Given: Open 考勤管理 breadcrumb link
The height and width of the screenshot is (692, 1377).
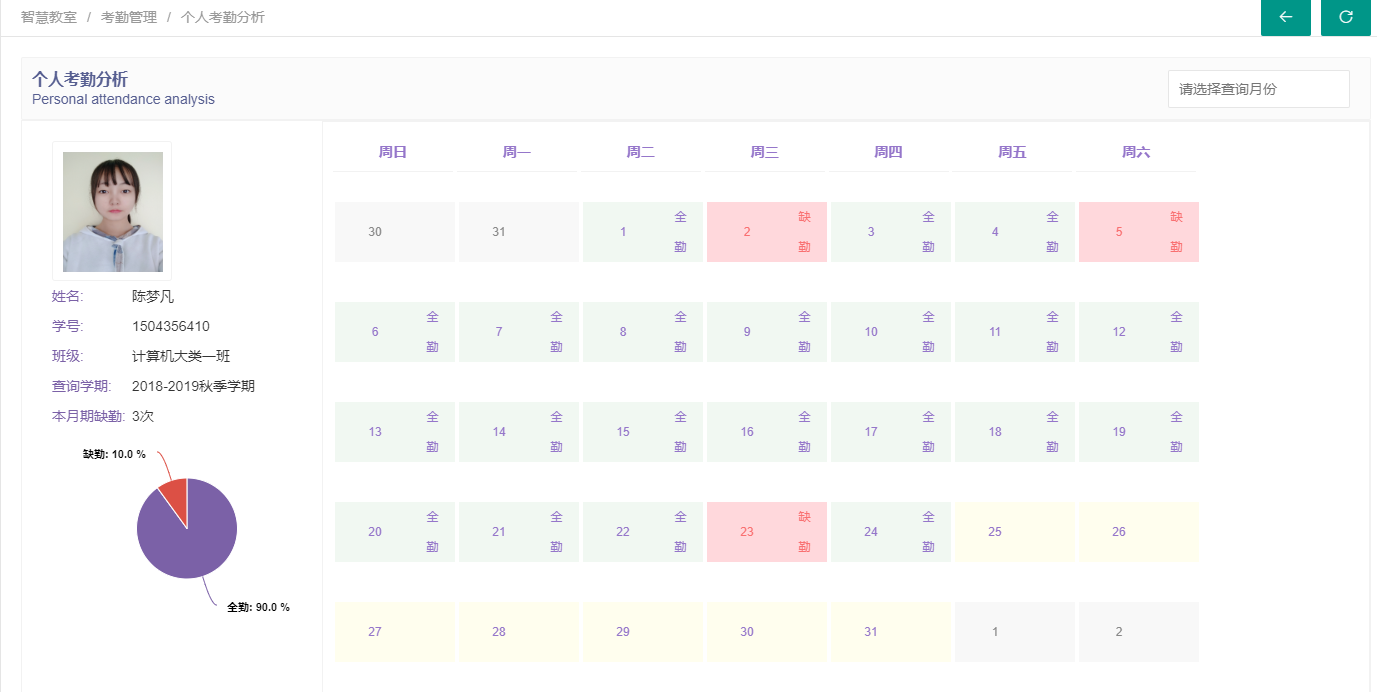Looking at the screenshot, I should (x=129, y=17).
